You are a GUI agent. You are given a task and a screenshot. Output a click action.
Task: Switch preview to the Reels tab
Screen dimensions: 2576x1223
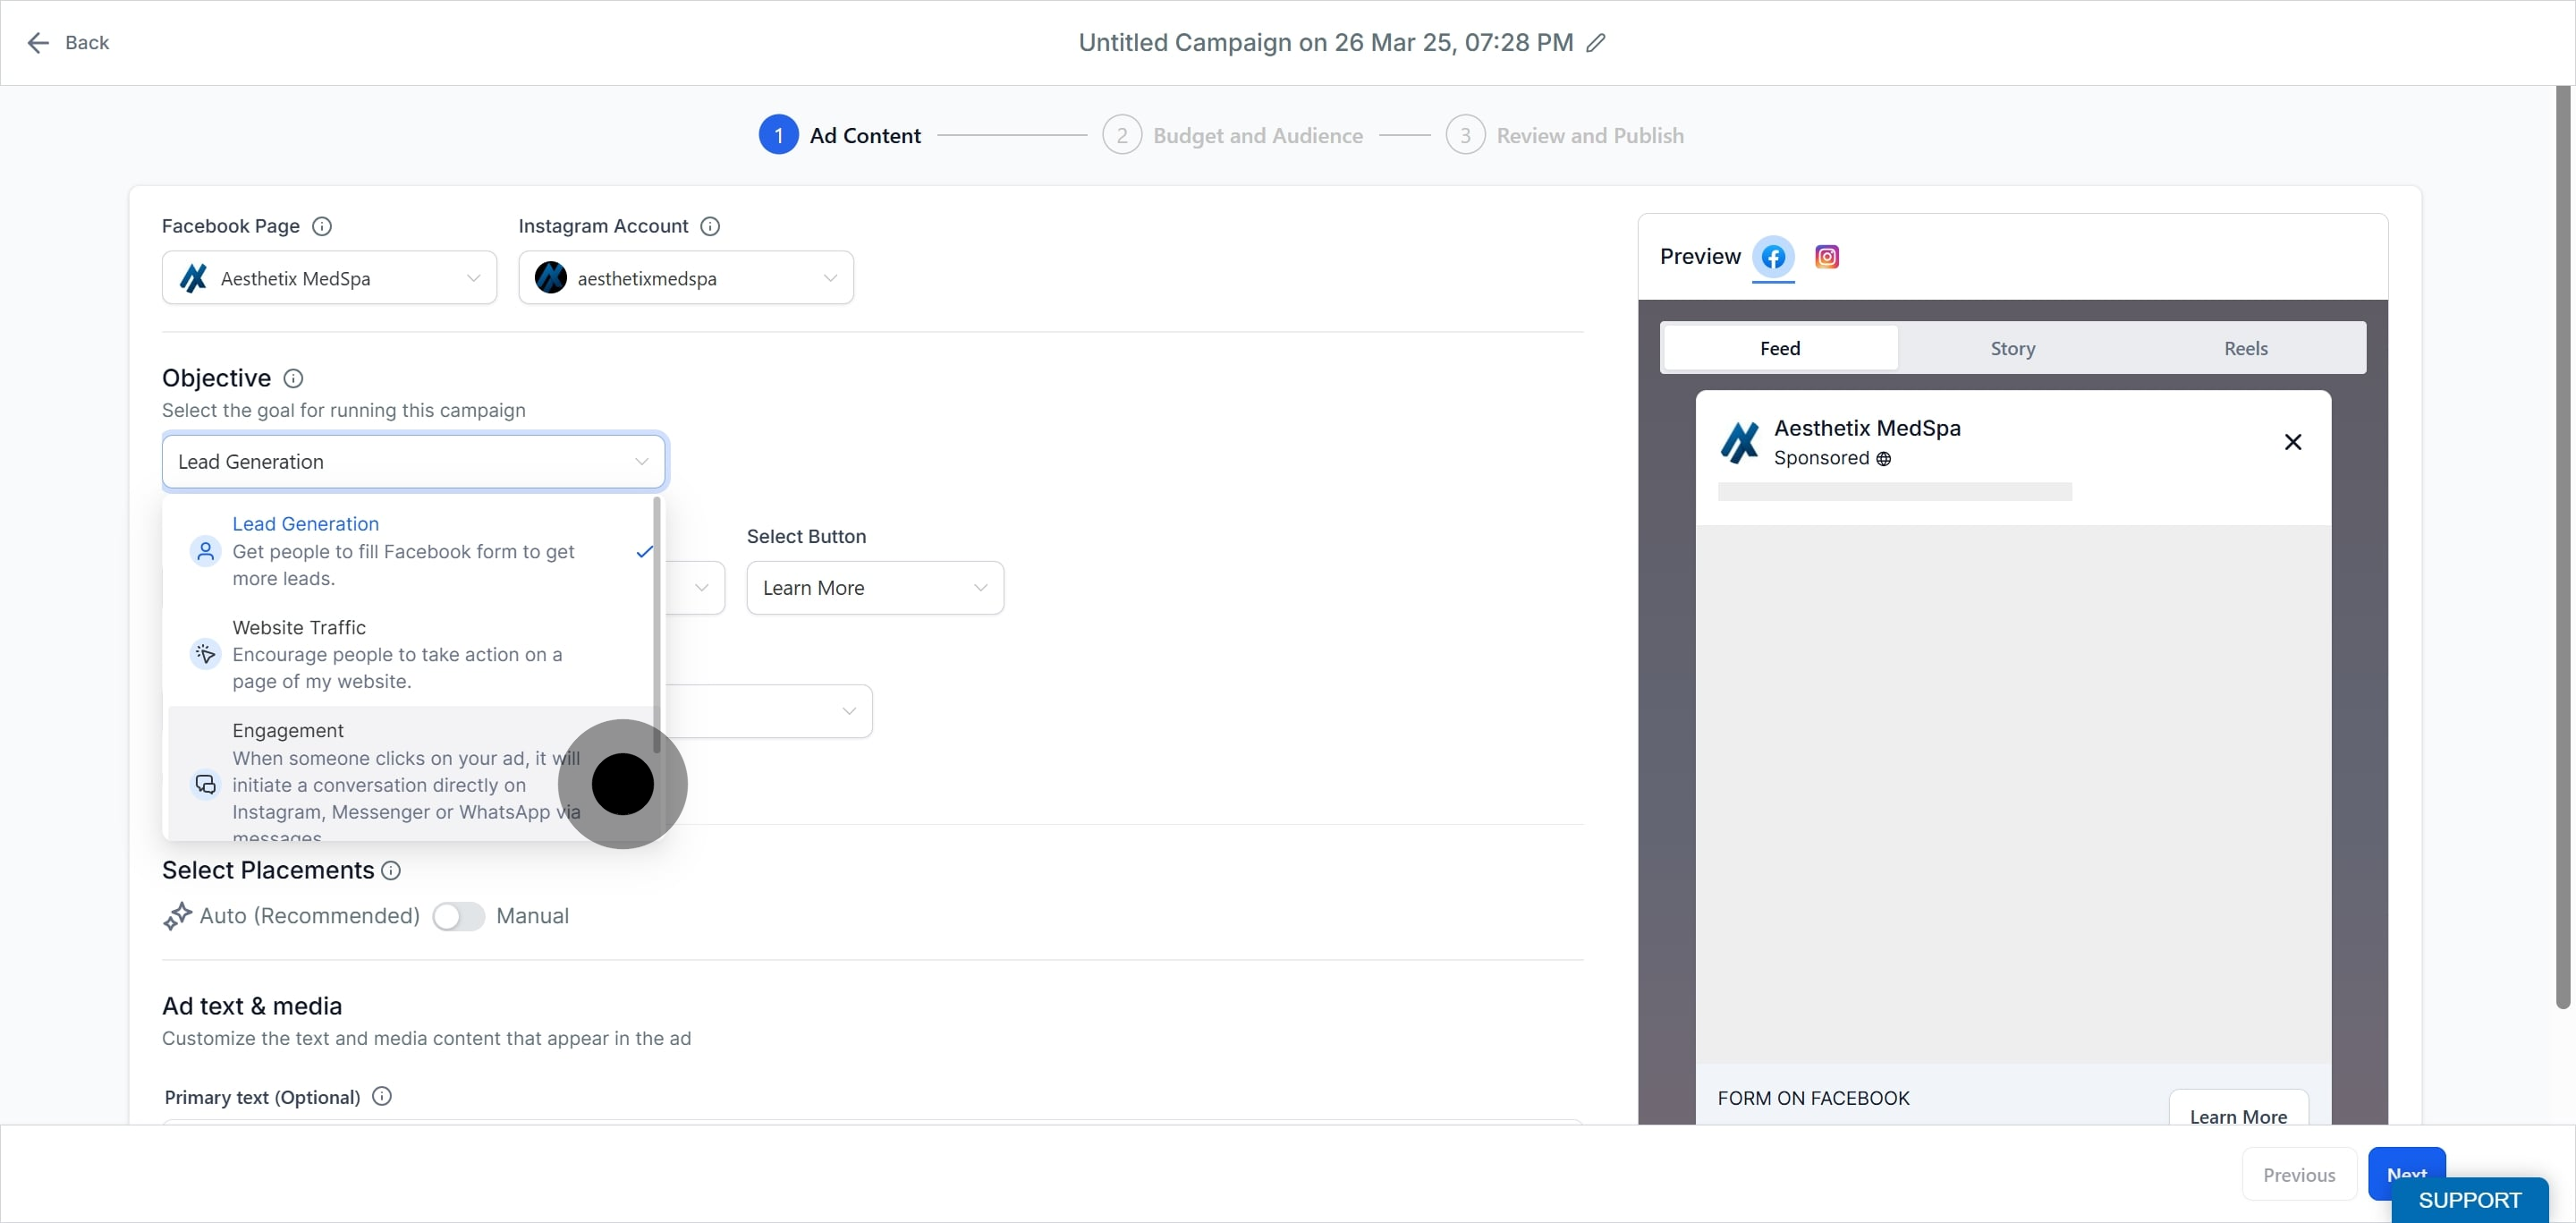click(x=2245, y=348)
